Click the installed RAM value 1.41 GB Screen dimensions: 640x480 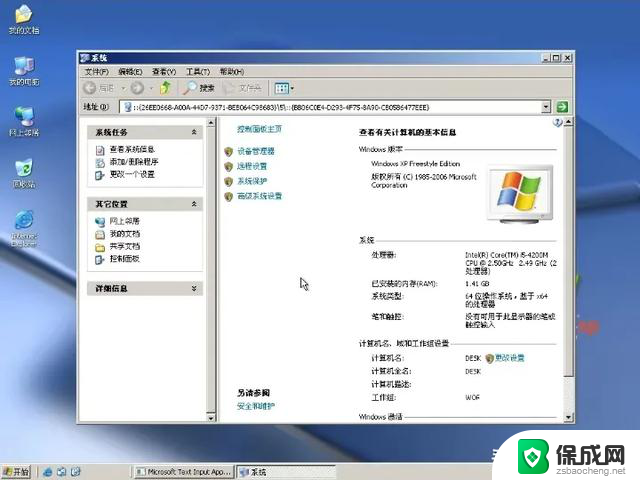477,284
